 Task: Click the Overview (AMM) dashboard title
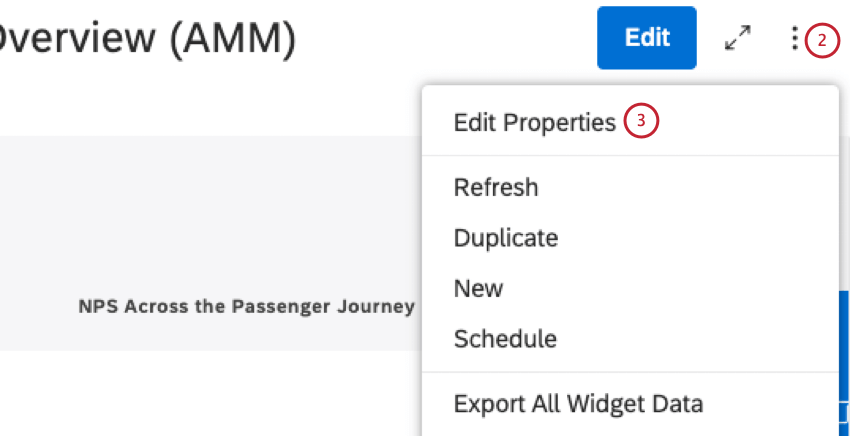pos(150,38)
